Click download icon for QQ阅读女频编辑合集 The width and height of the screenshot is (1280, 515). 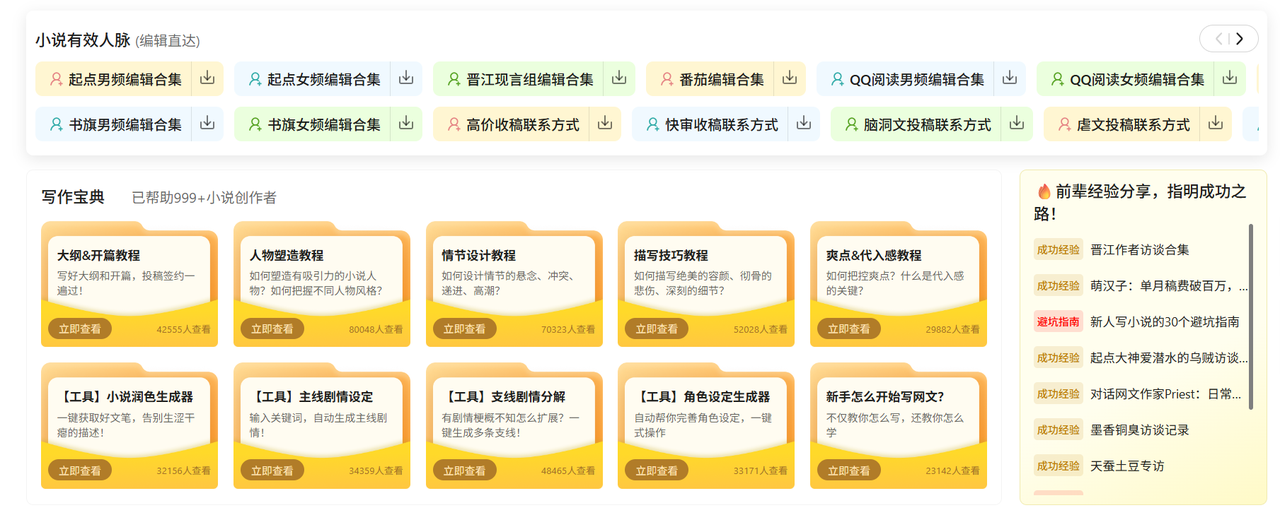(1230, 78)
